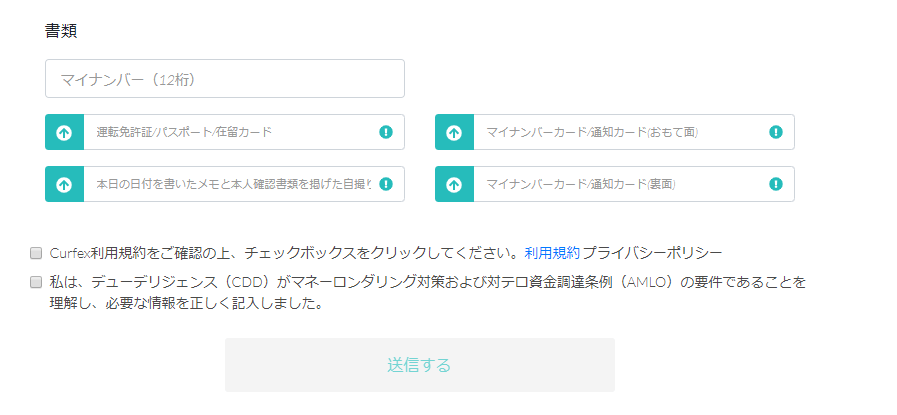Click info exclamation icon in おもて面 field
Image resolution: width=897 pixels, height=415 pixels.
coord(776,132)
